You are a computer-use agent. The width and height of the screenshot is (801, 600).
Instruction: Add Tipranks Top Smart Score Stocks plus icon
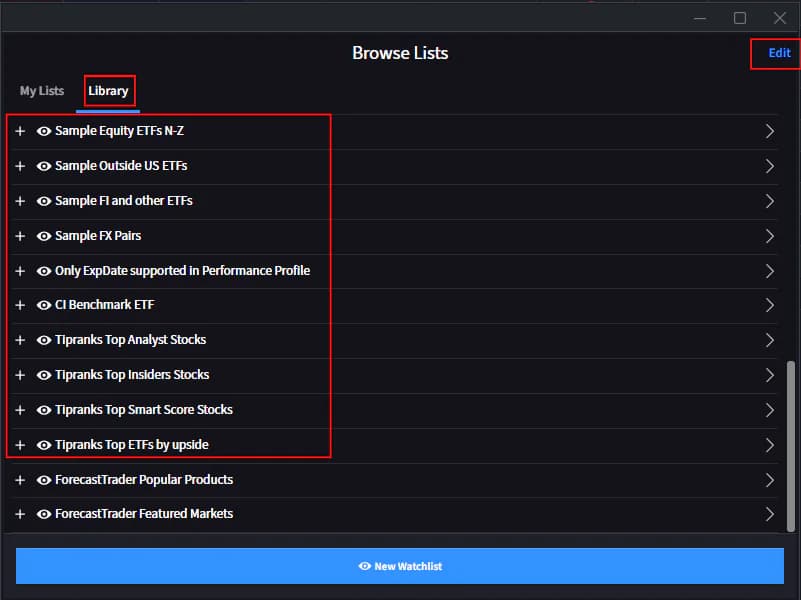(x=20, y=410)
